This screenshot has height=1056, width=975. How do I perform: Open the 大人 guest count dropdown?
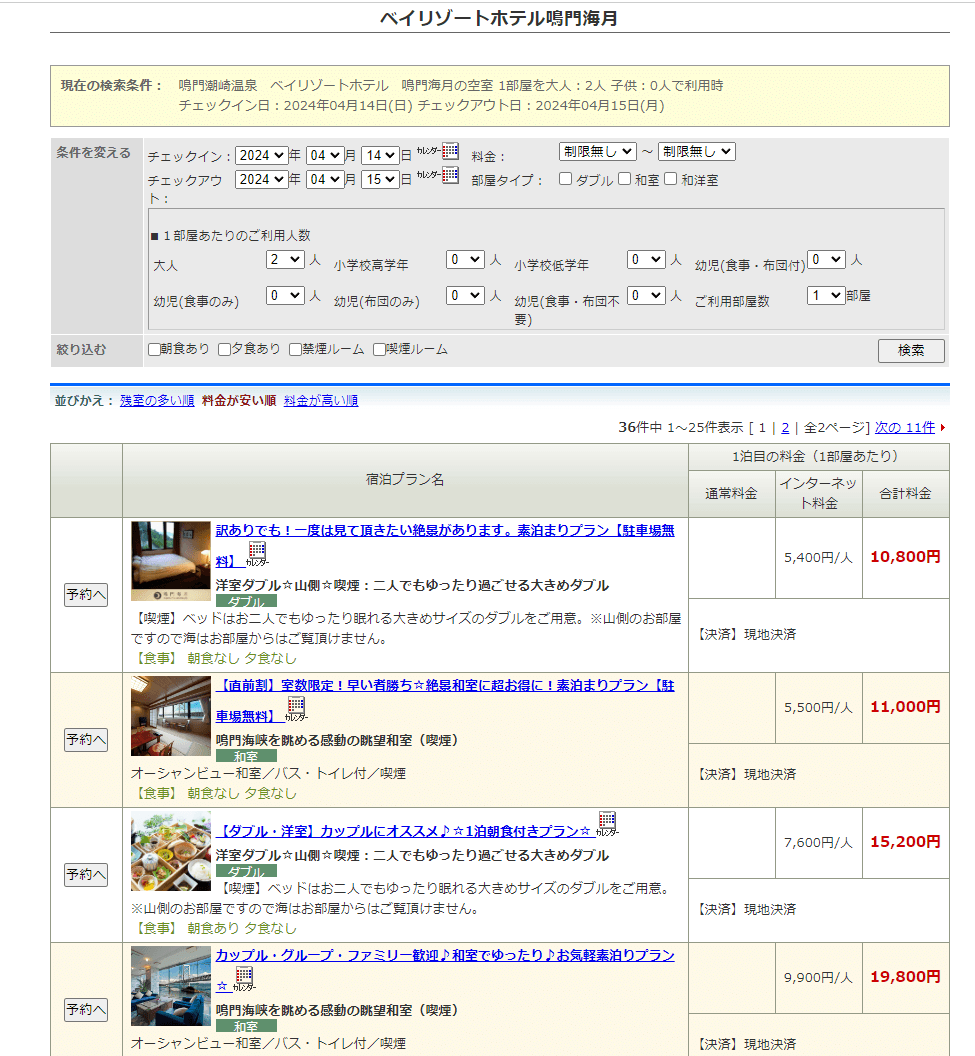click(x=285, y=259)
